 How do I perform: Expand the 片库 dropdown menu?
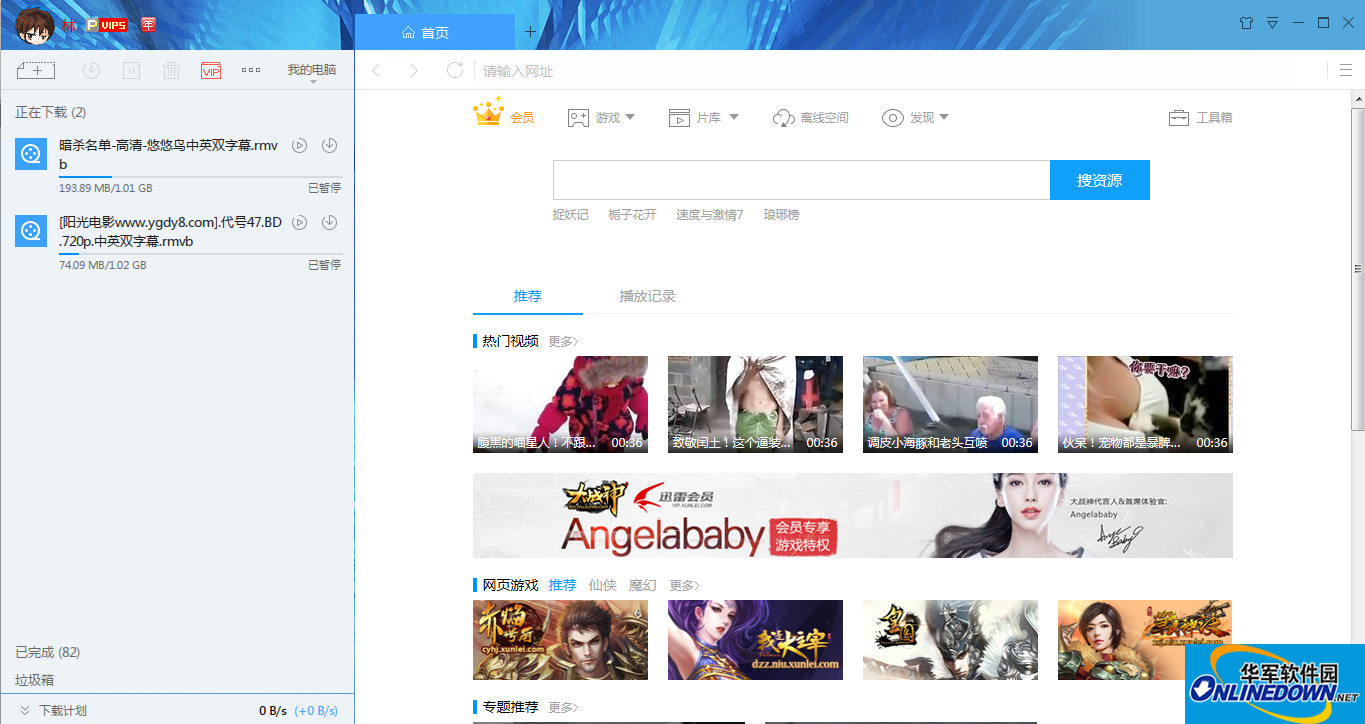(703, 117)
